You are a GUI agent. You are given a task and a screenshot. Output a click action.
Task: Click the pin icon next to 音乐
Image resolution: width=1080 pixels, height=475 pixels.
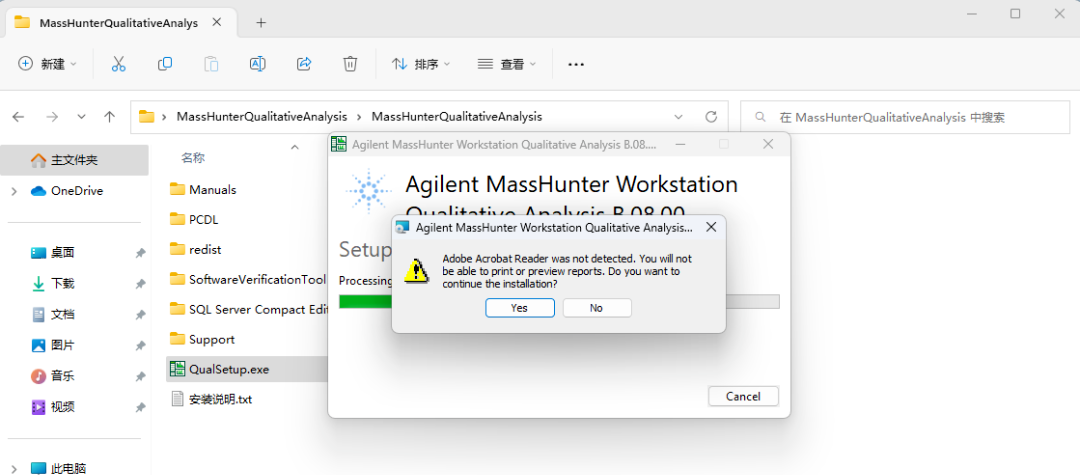click(141, 376)
